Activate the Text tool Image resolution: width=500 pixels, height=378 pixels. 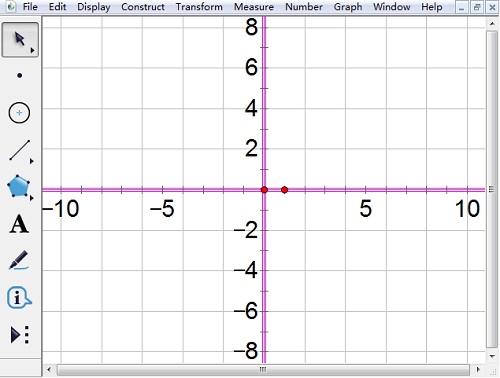click(19, 224)
